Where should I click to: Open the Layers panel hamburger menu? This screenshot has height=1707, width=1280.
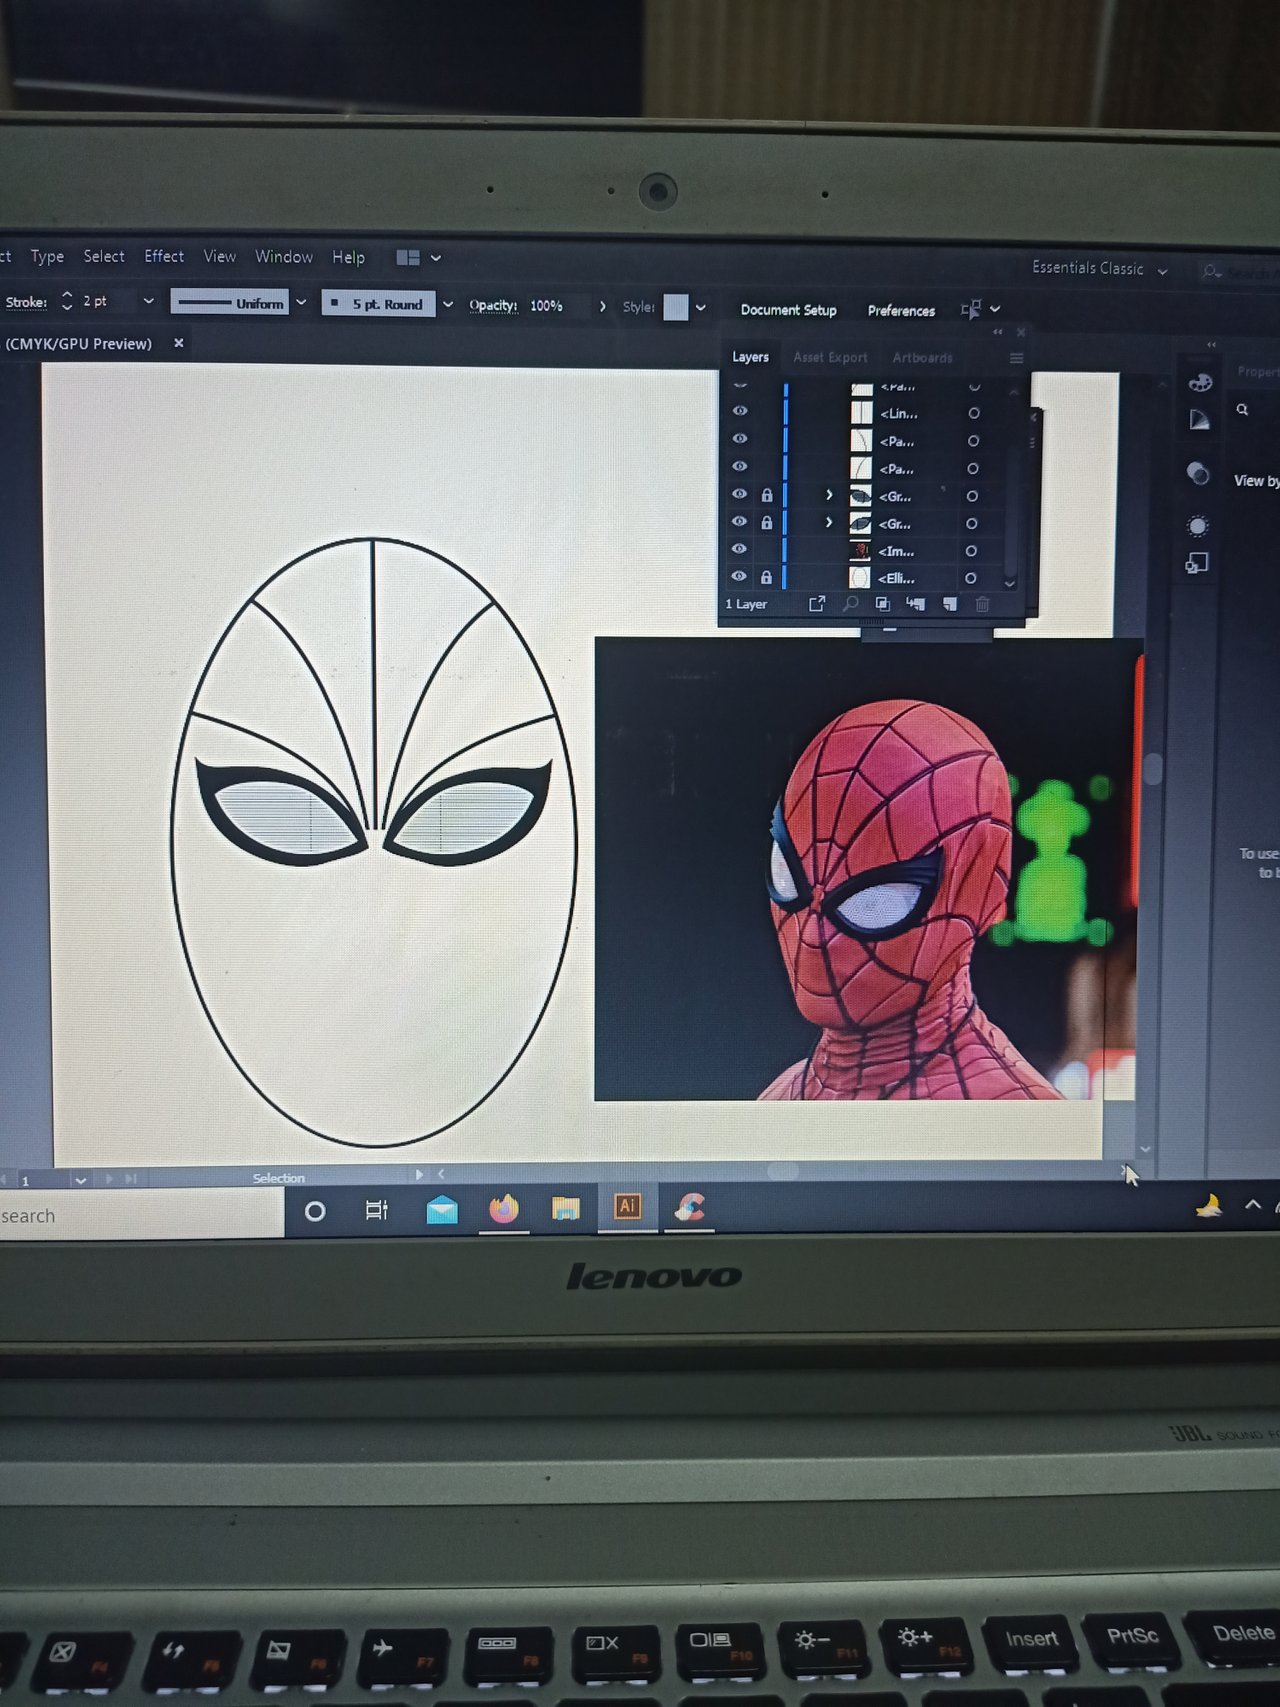1016,358
